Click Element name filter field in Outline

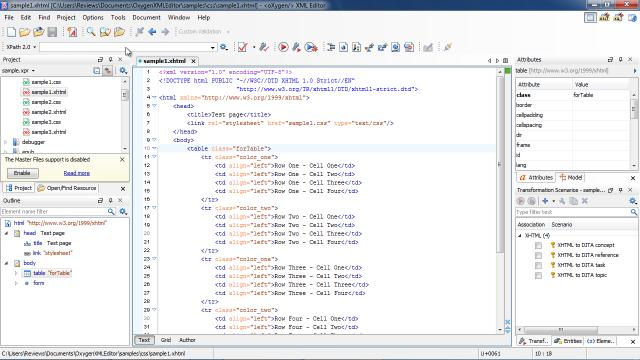(53, 211)
